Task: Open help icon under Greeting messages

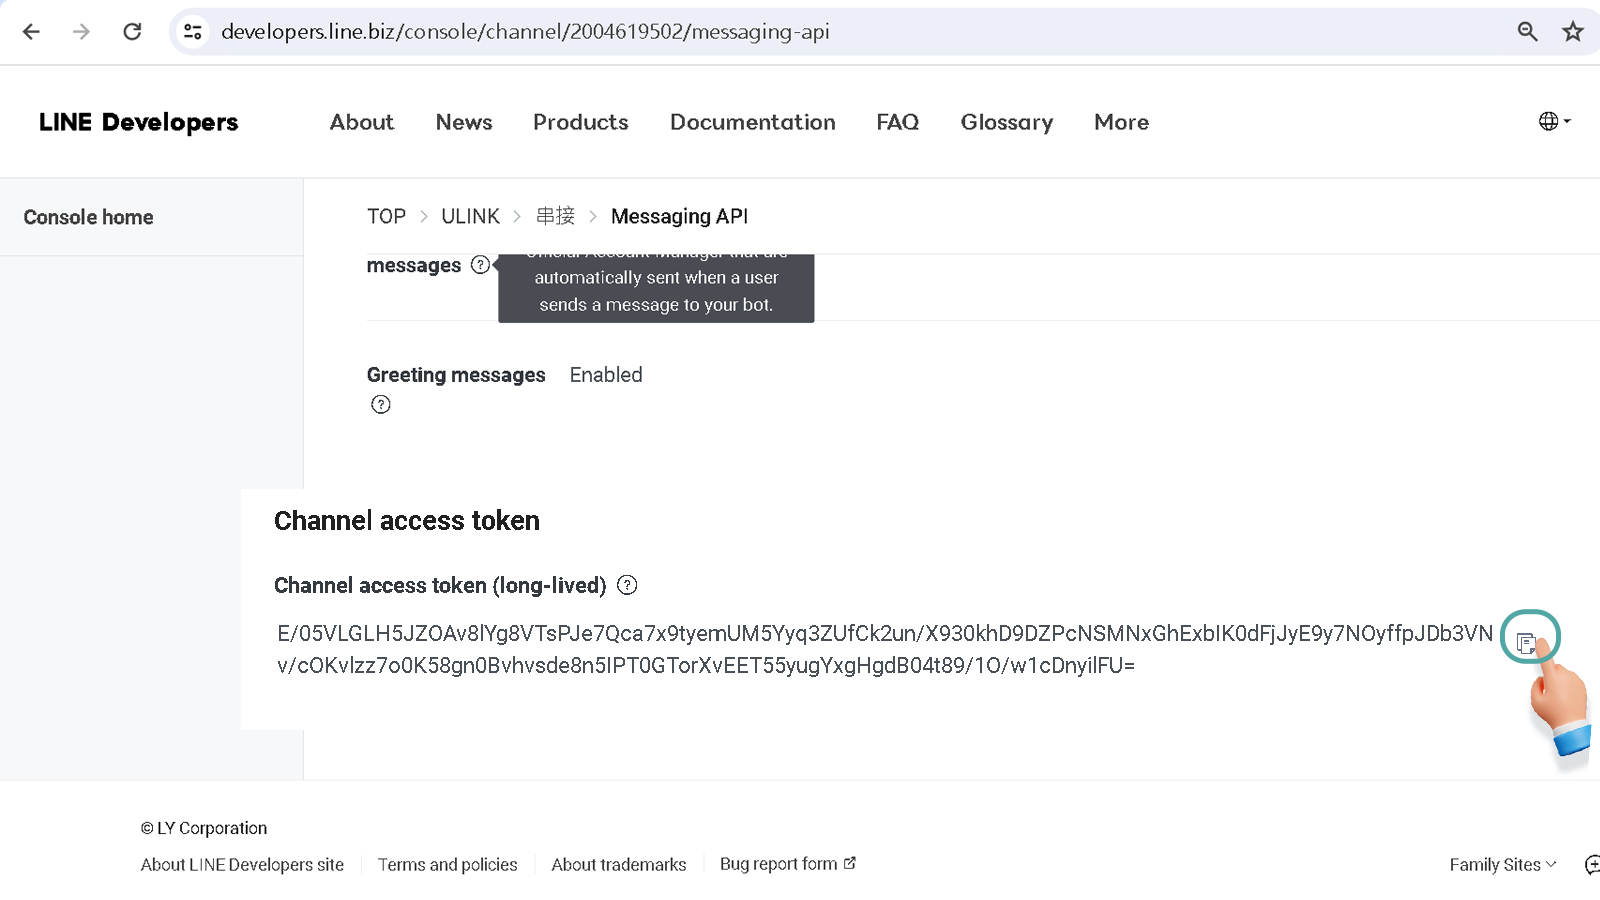Action: click(x=381, y=404)
